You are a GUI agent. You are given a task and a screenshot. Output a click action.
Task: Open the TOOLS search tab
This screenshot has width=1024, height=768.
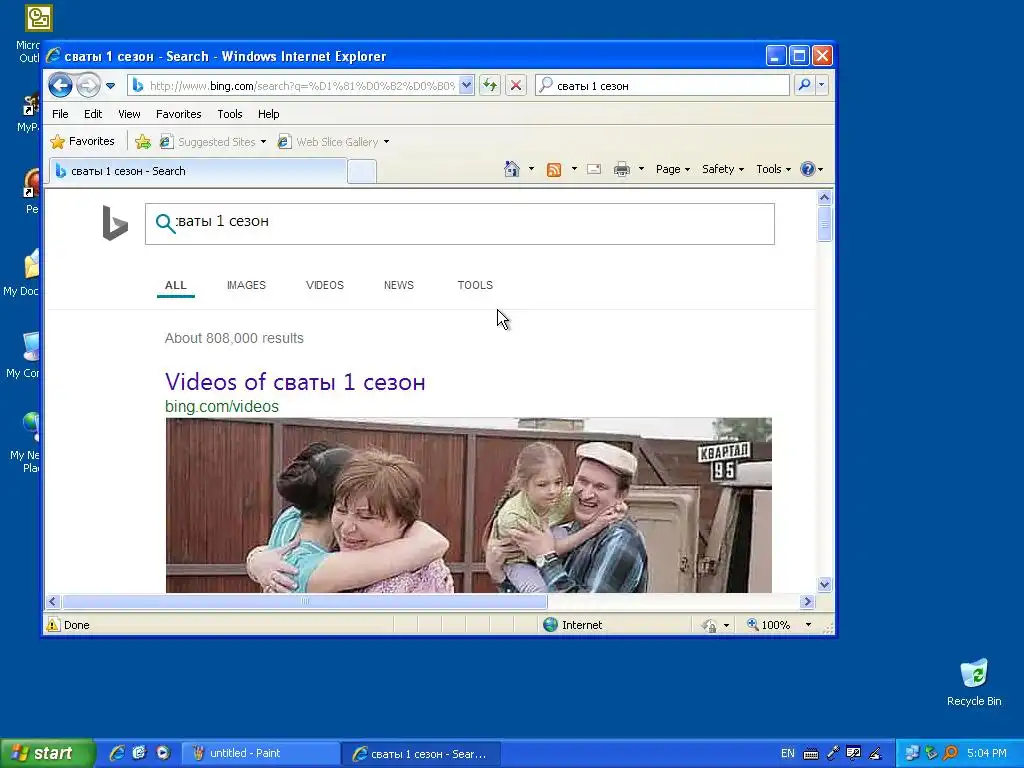coord(475,285)
